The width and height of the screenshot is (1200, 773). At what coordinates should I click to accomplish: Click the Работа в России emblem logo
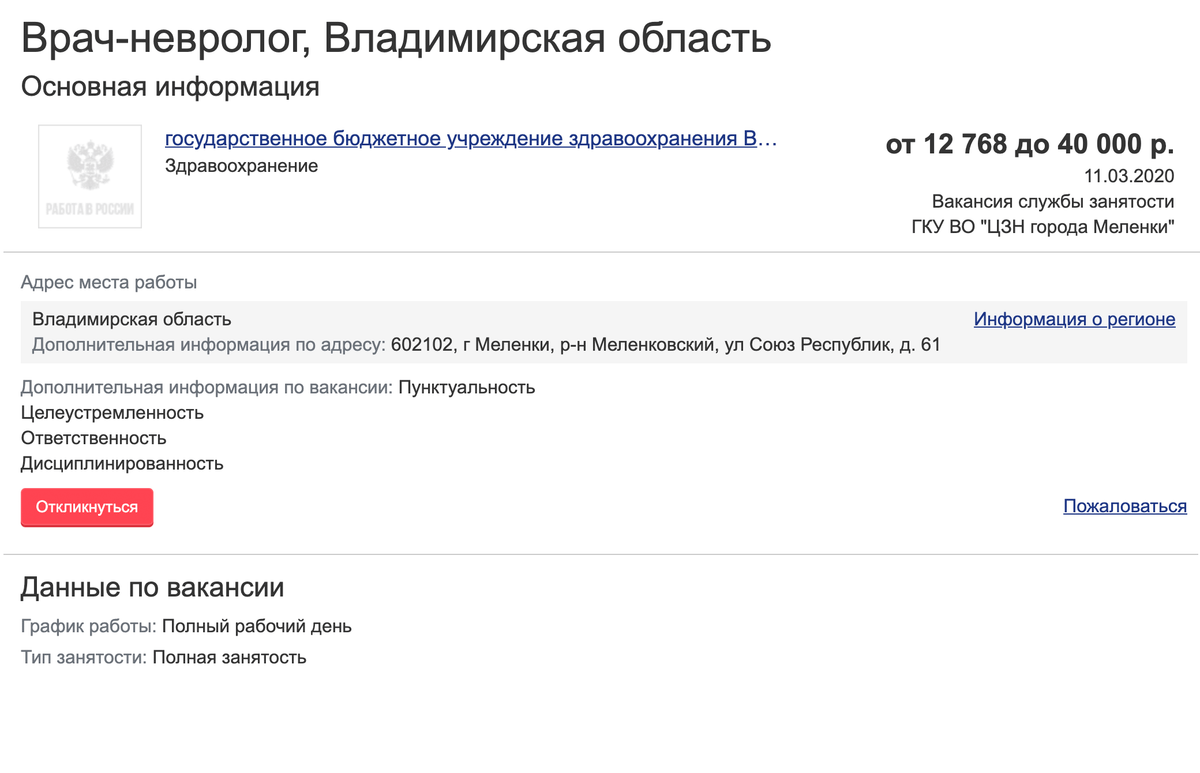(x=89, y=177)
